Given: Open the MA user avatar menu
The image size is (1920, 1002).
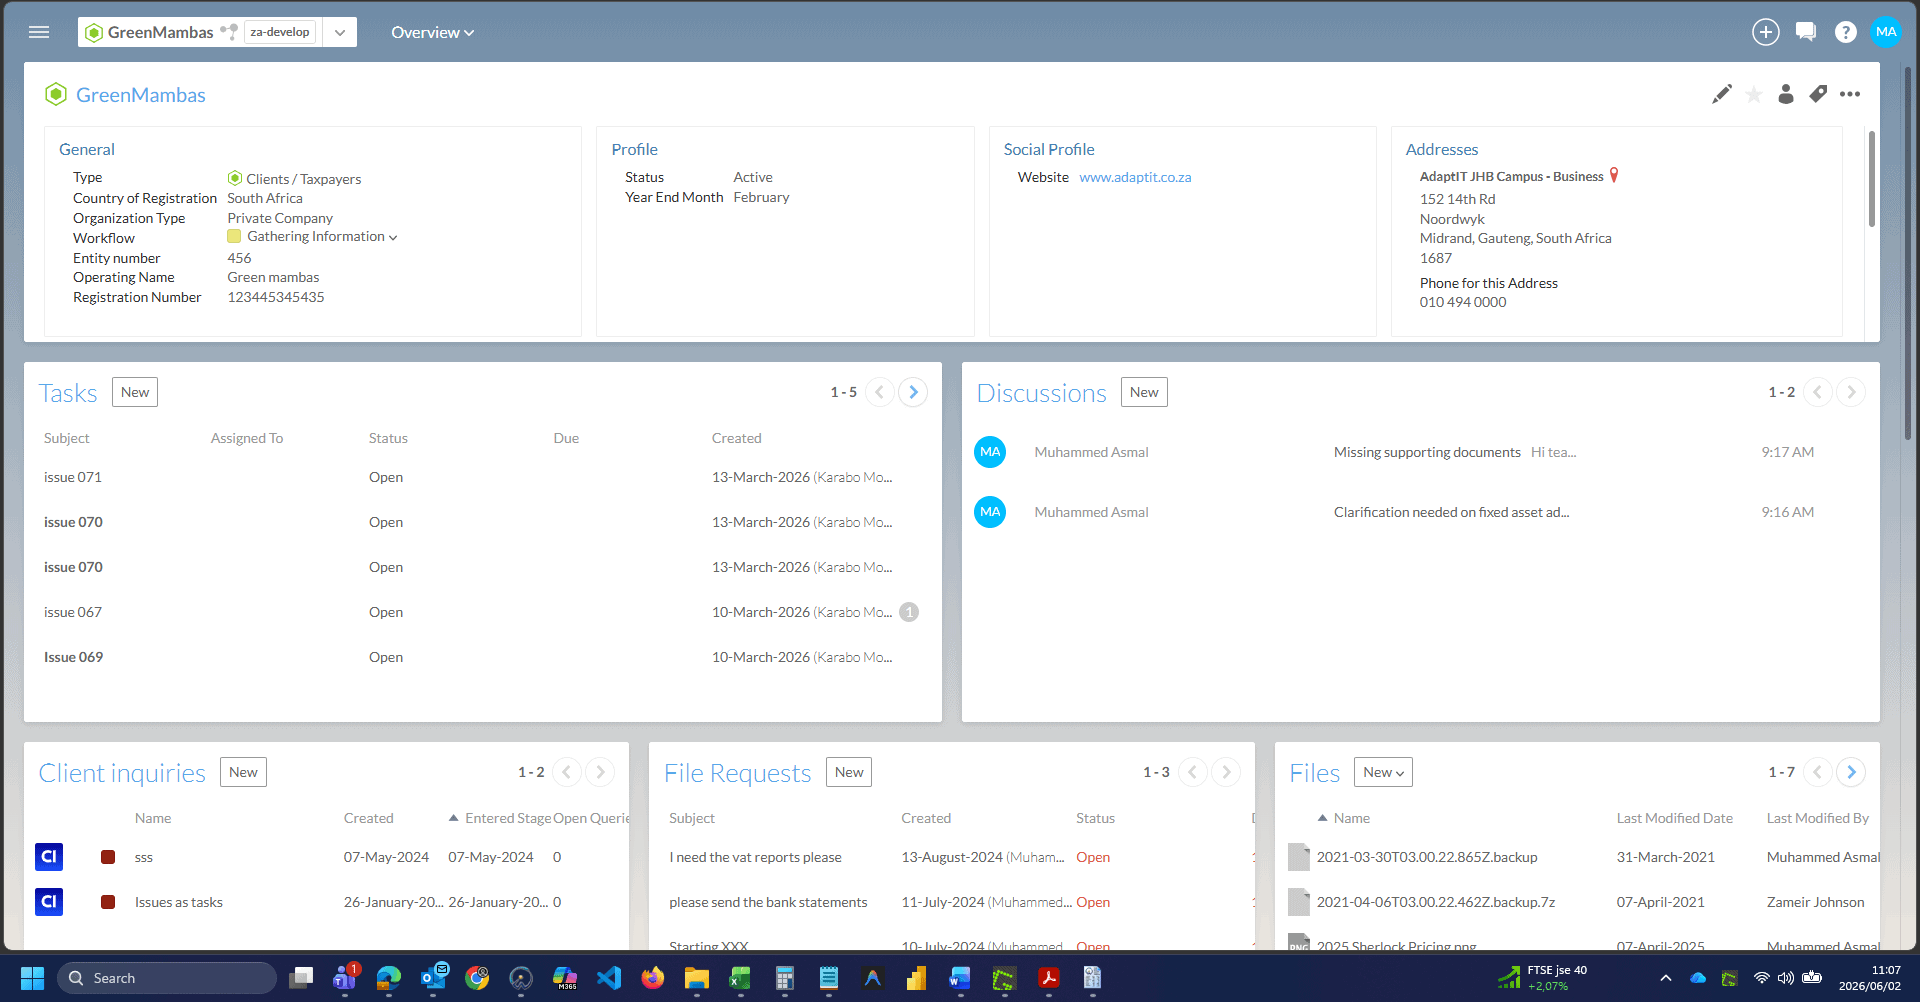Looking at the screenshot, I should tap(1886, 32).
